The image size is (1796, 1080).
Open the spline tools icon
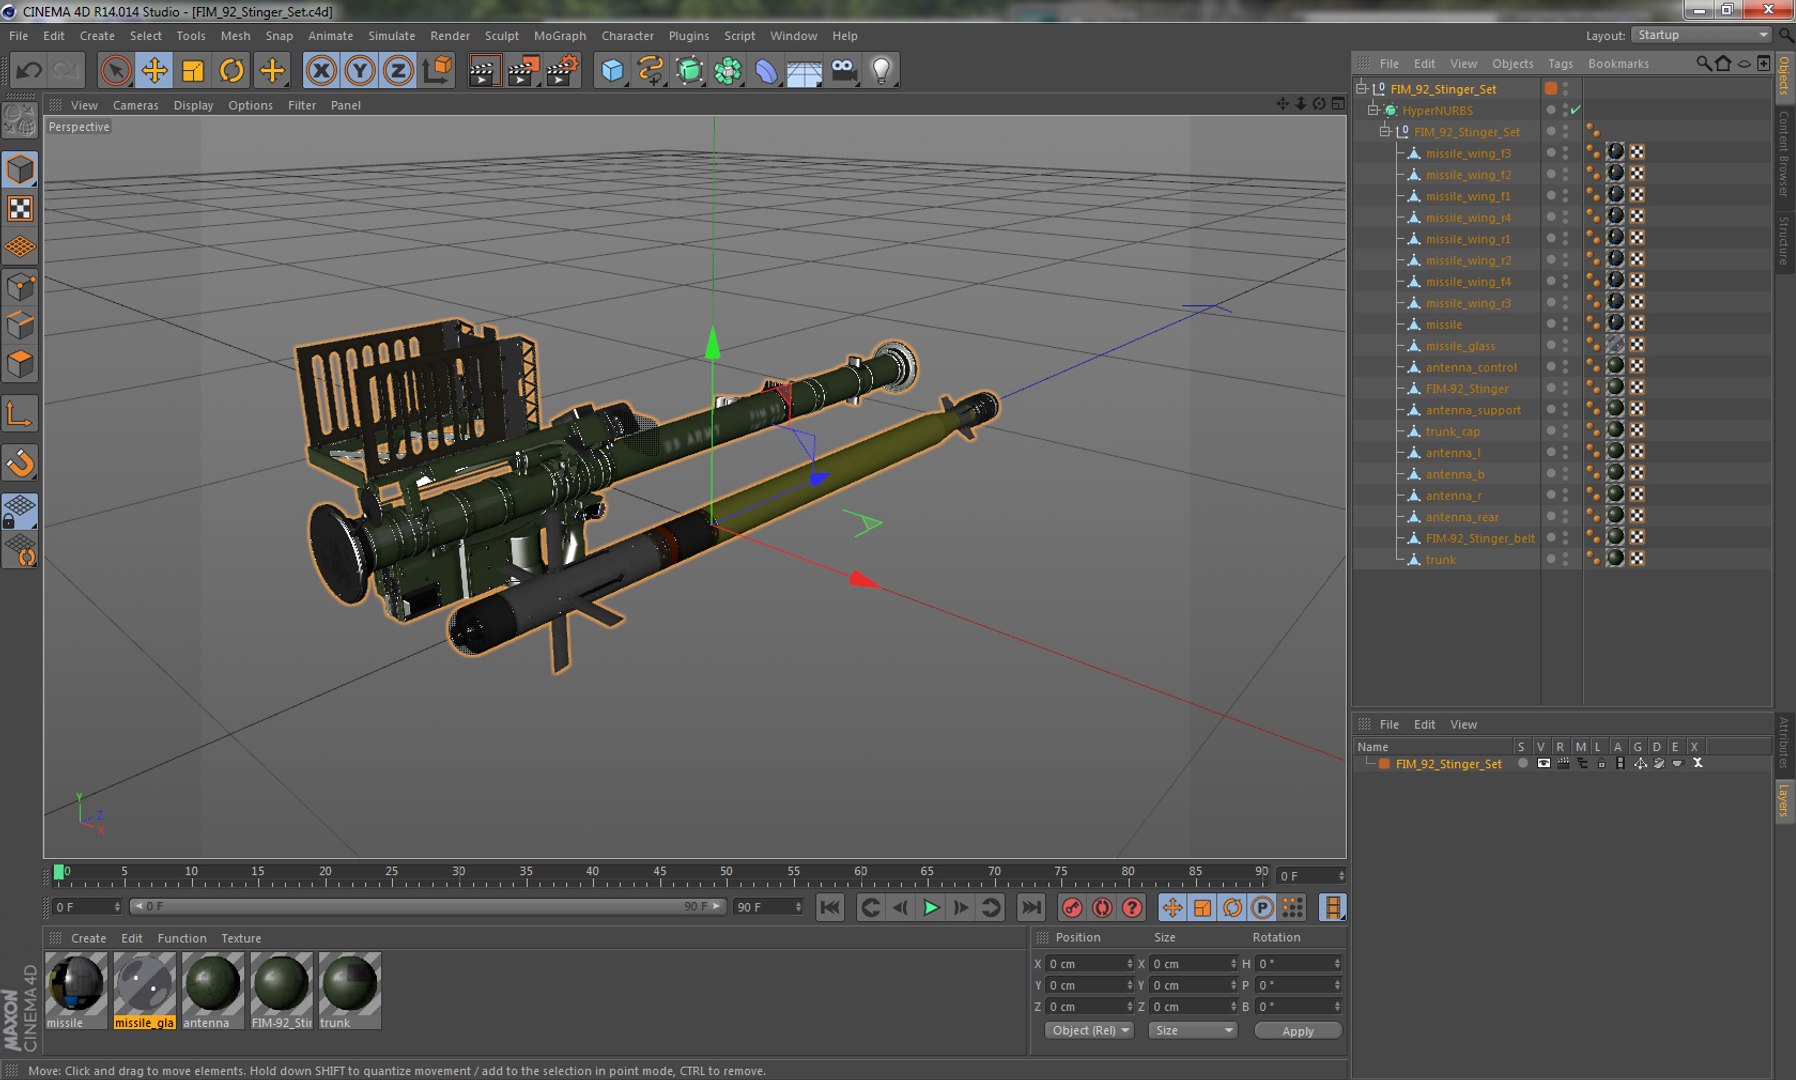(650, 70)
